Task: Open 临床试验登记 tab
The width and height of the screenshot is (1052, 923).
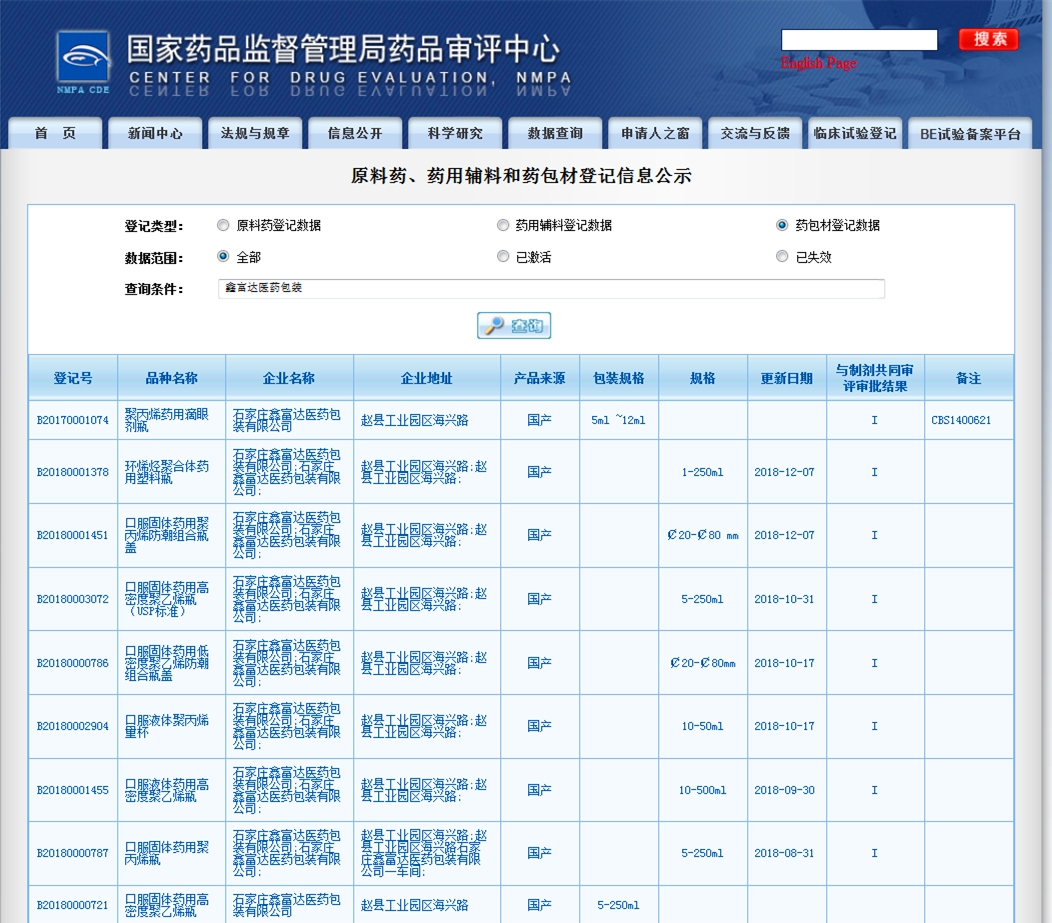Action: (855, 133)
